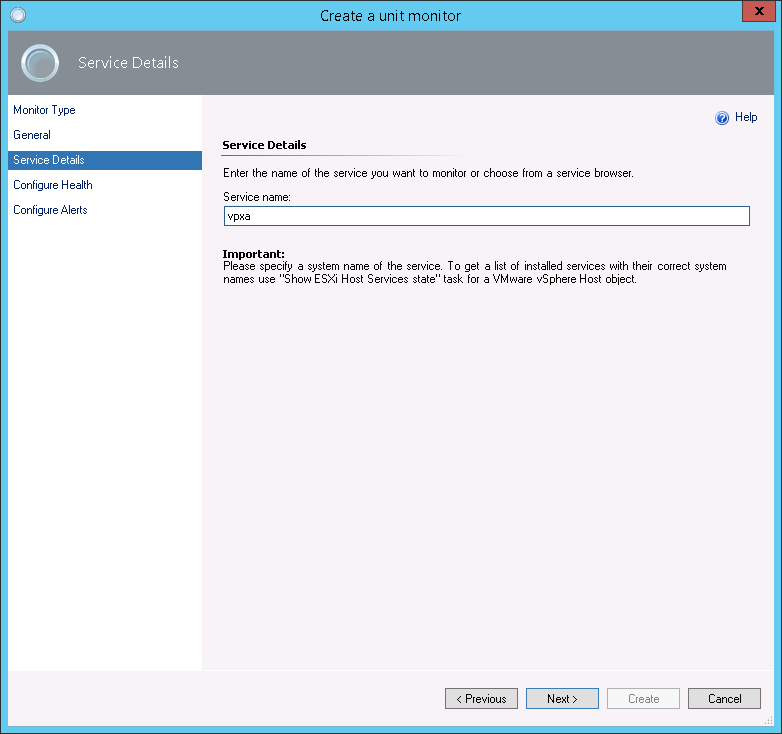Click the greyed-out Create button

coord(643,699)
